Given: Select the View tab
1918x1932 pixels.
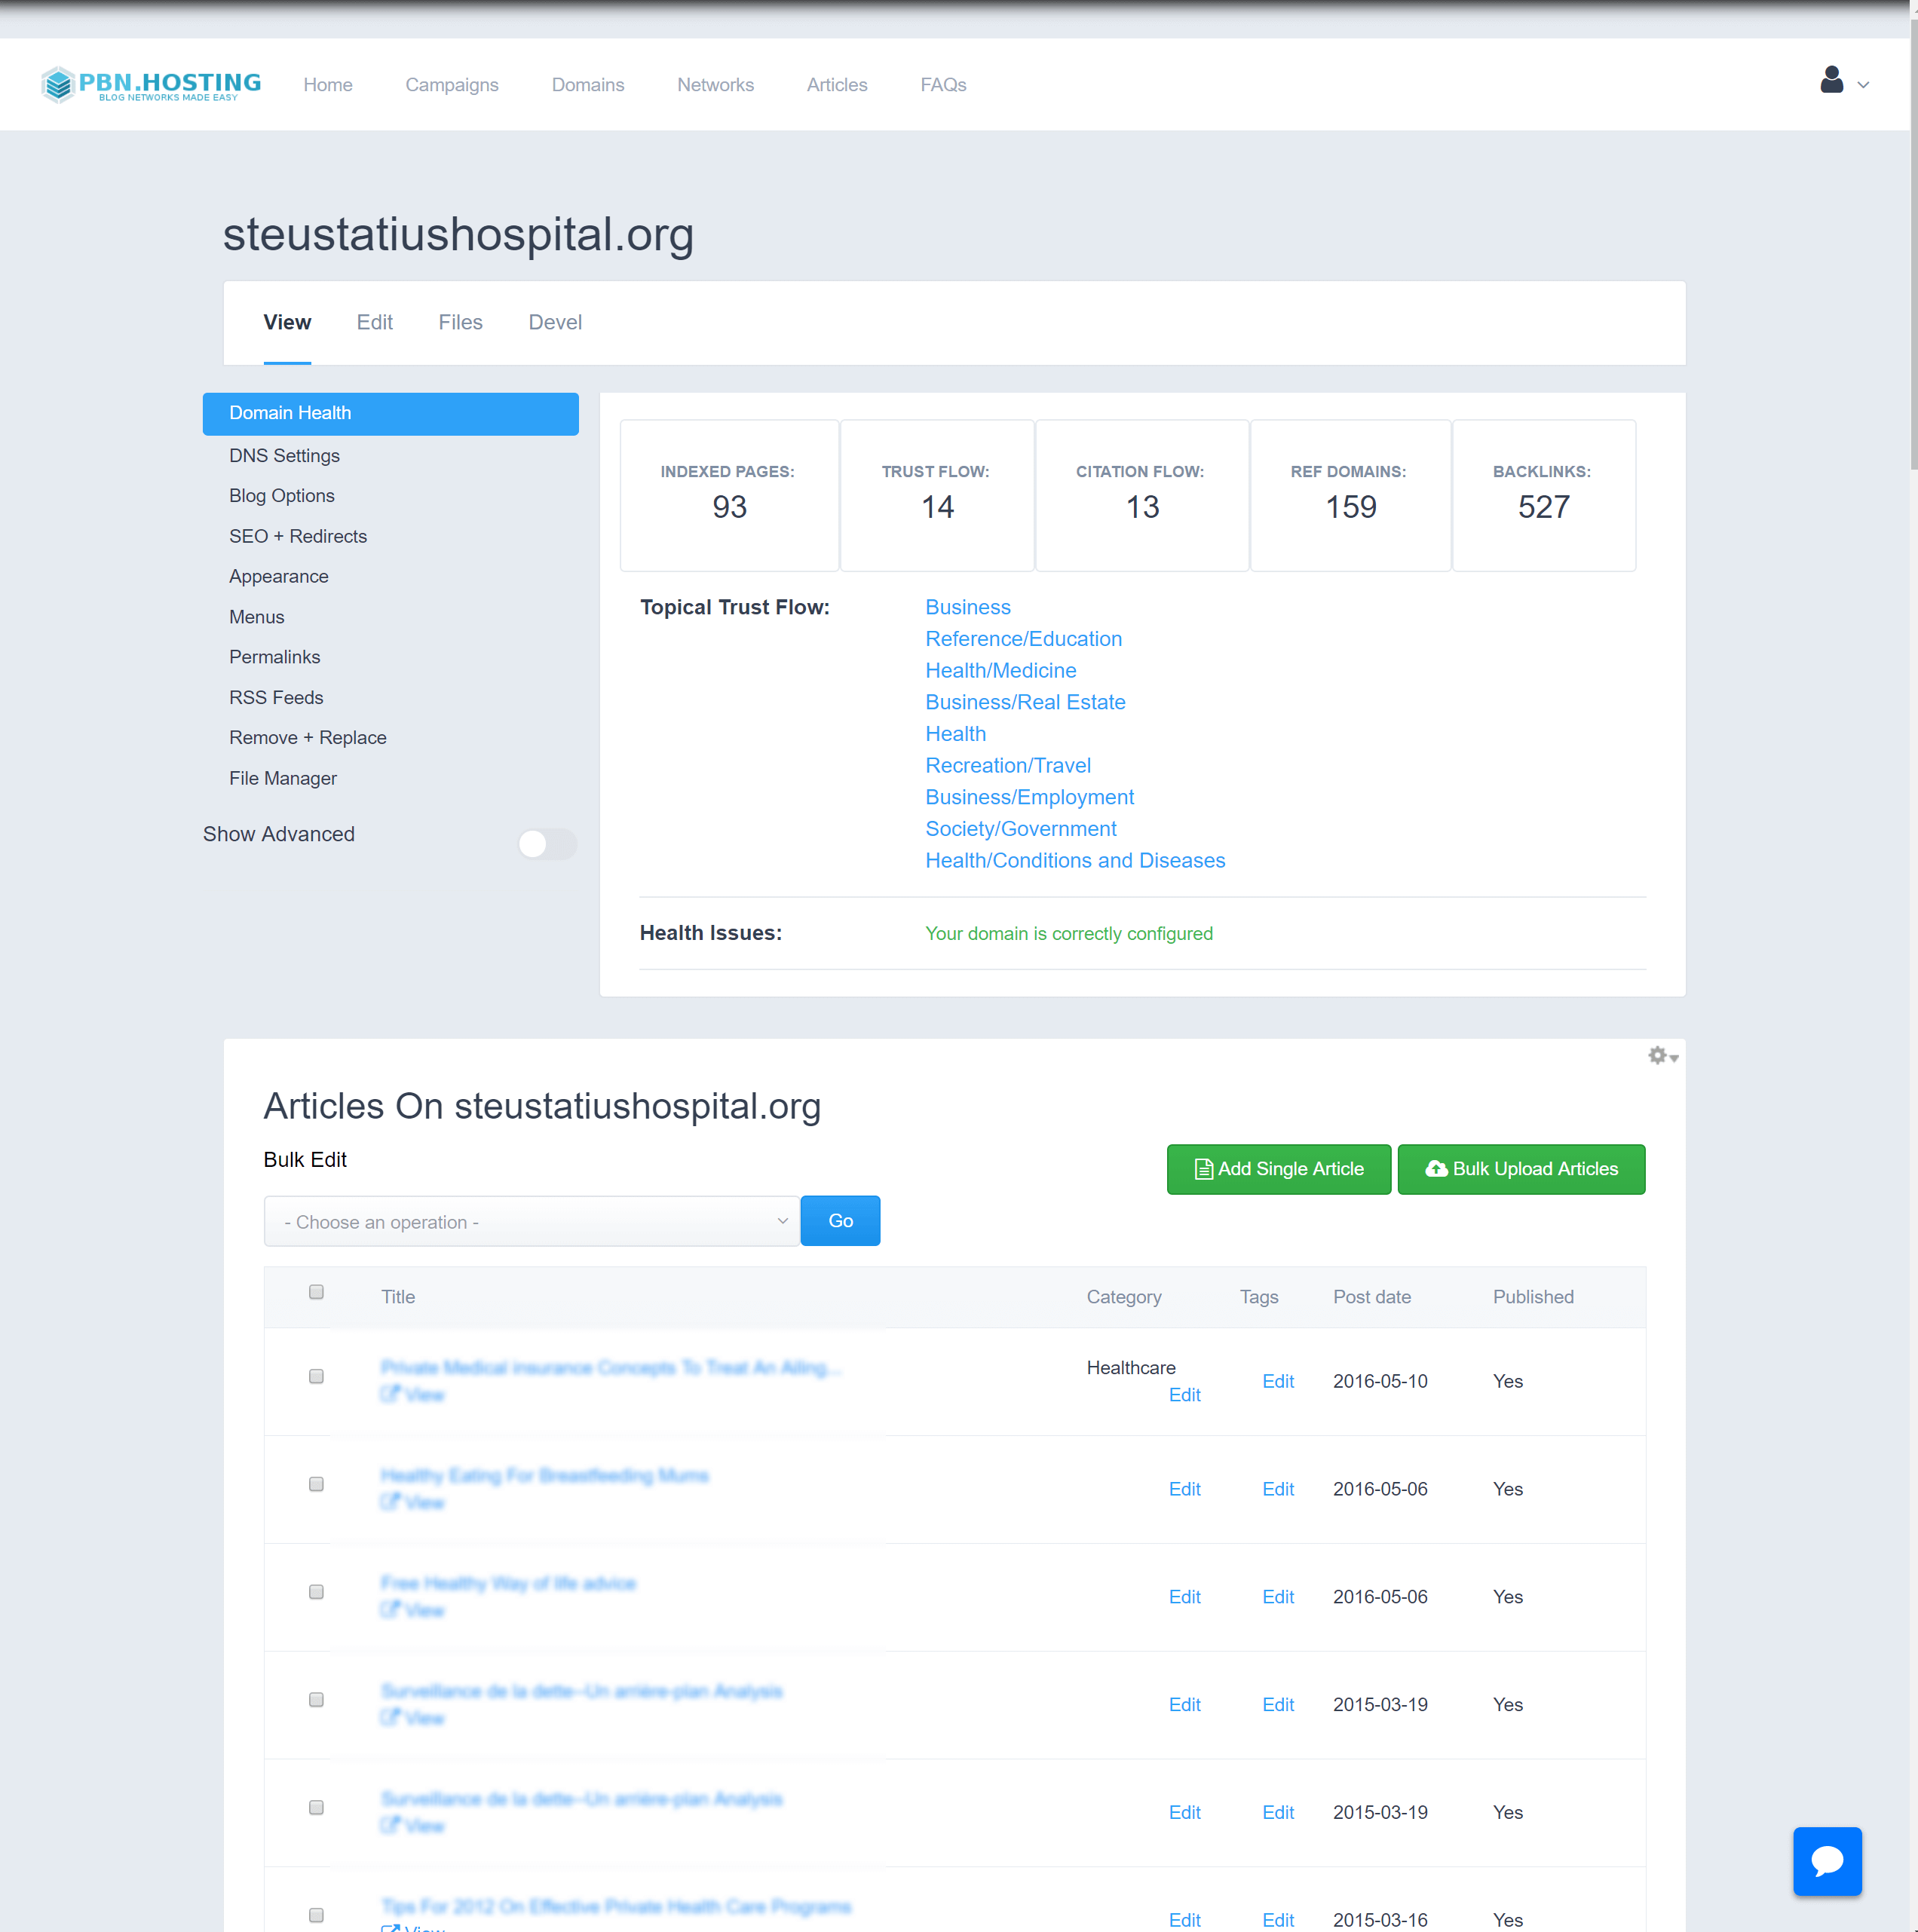Looking at the screenshot, I should (x=287, y=322).
